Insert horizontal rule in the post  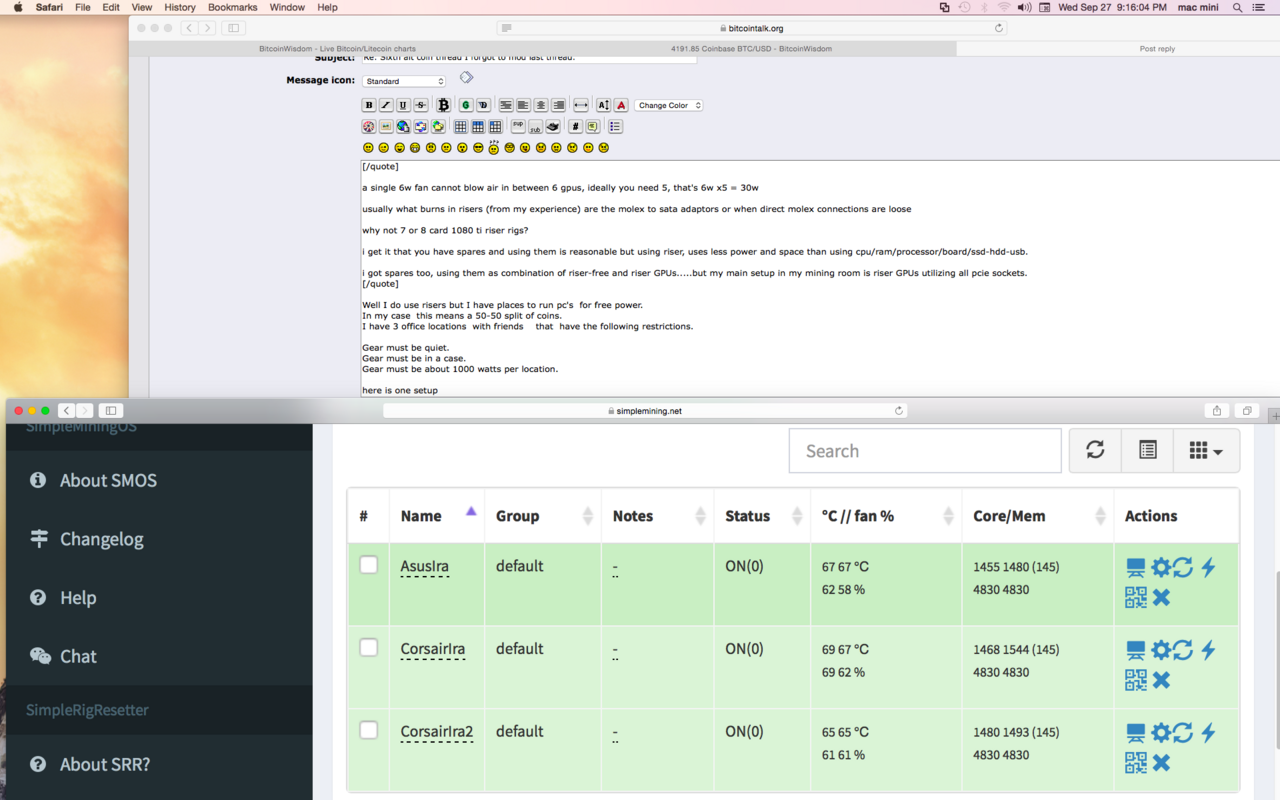tap(581, 105)
